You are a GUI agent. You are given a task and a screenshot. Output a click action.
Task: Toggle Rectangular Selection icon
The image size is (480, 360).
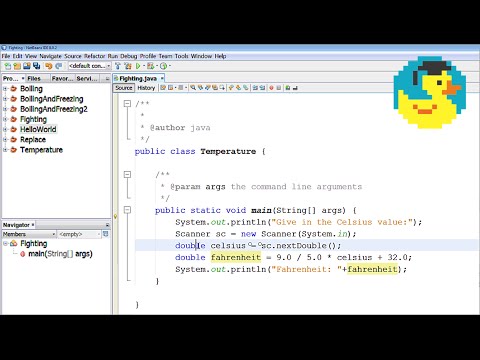[222, 88]
